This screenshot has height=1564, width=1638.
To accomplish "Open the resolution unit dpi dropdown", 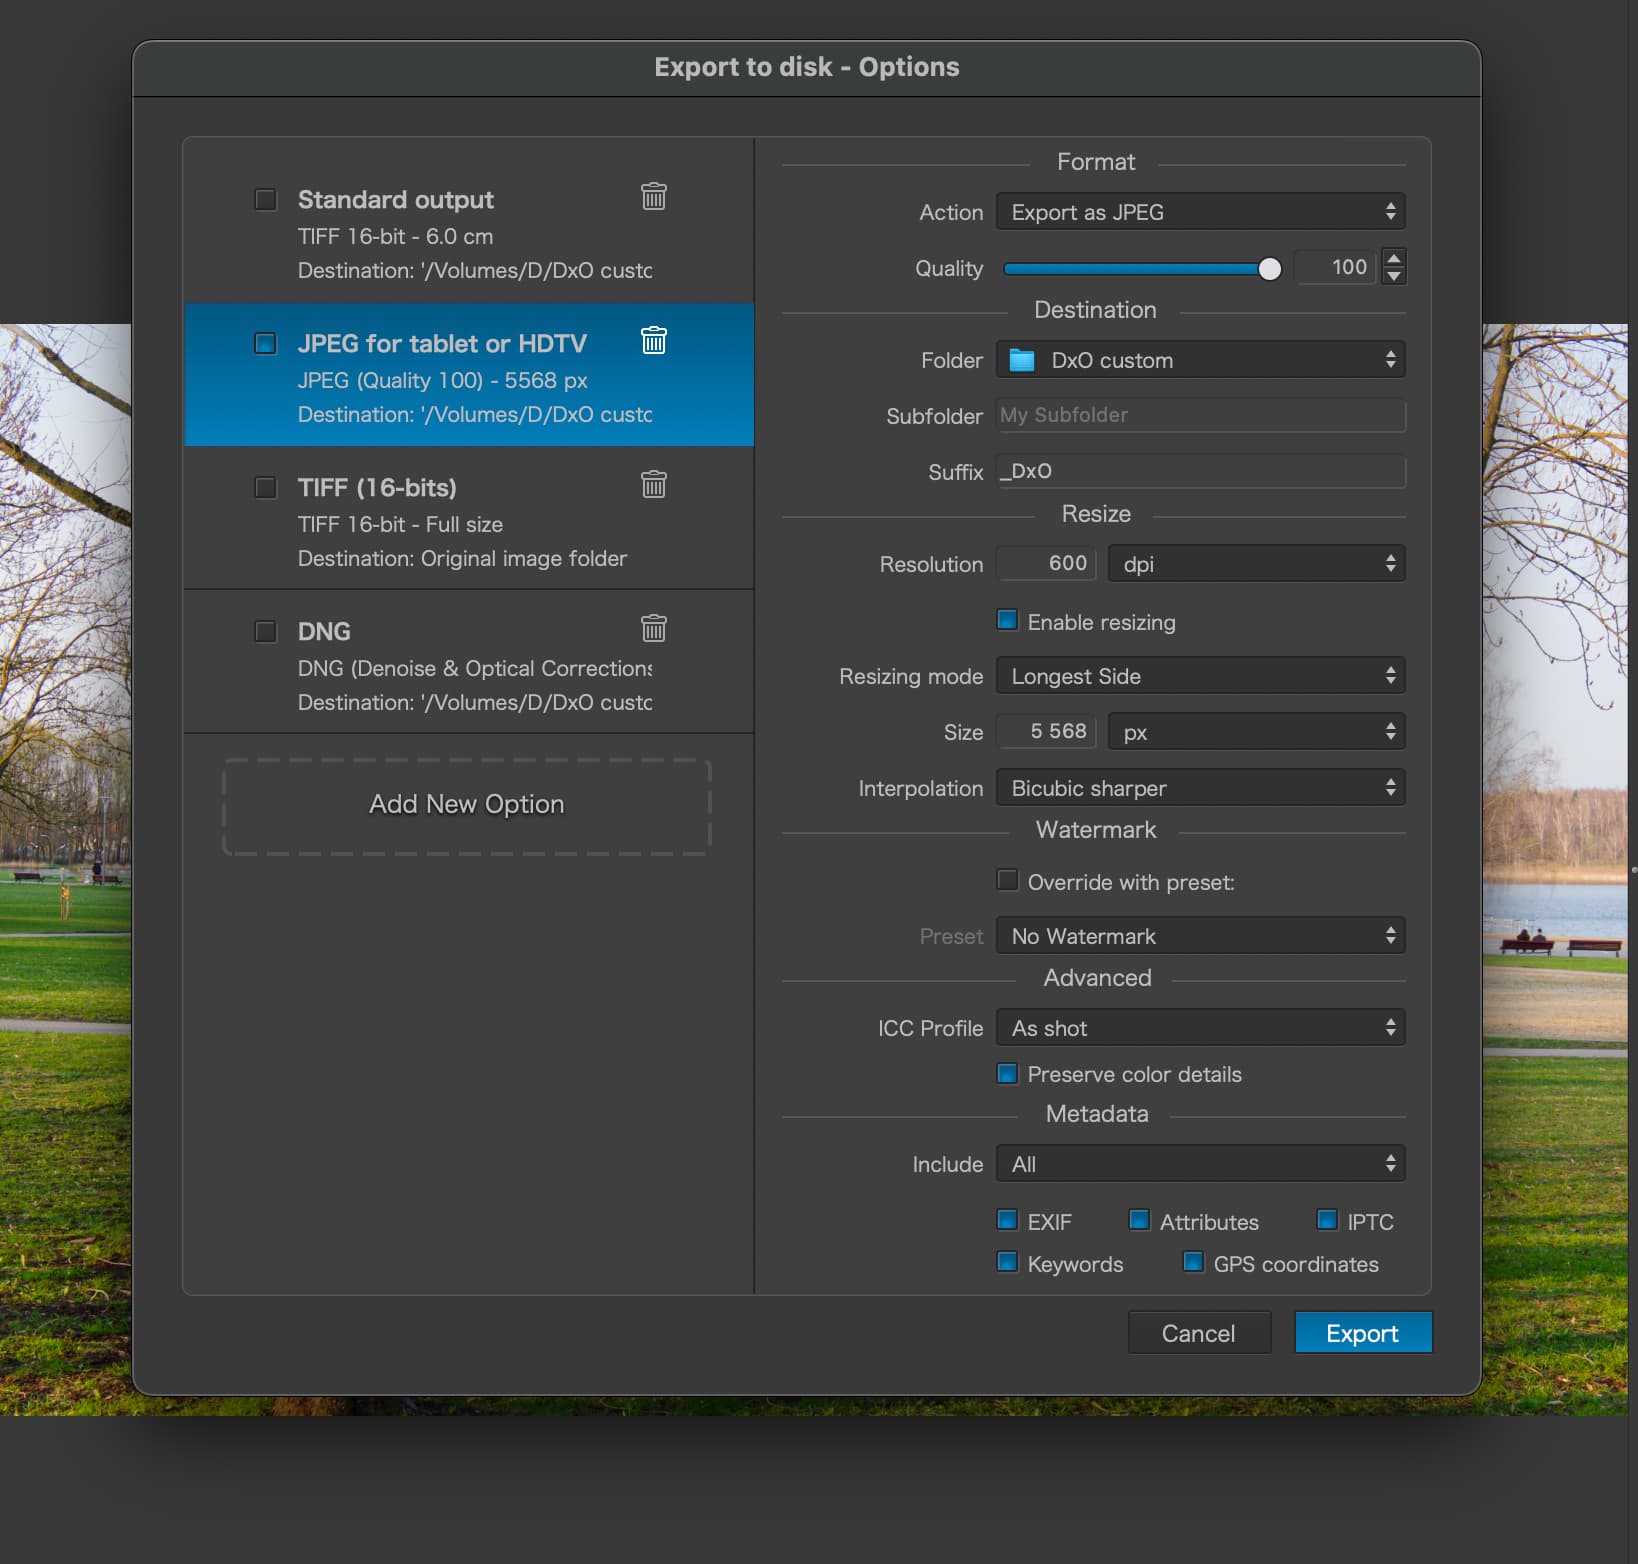I will [x=1256, y=564].
